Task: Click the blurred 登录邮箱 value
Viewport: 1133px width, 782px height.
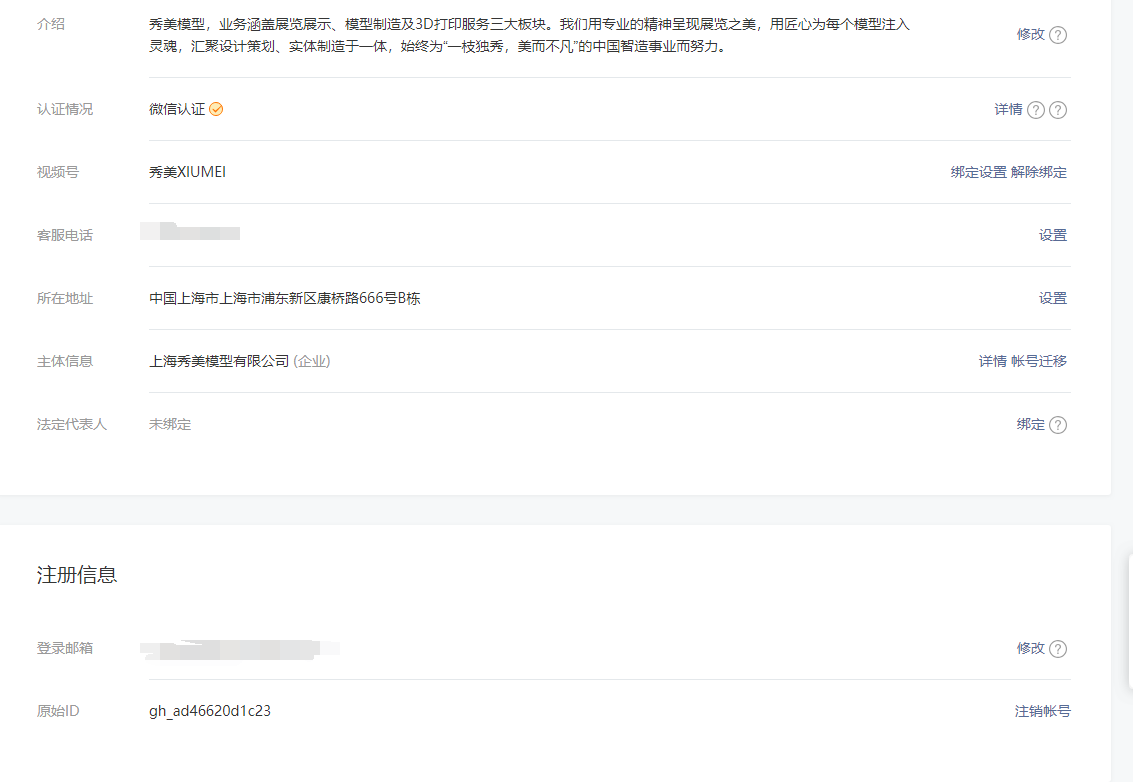Action: 240,650
